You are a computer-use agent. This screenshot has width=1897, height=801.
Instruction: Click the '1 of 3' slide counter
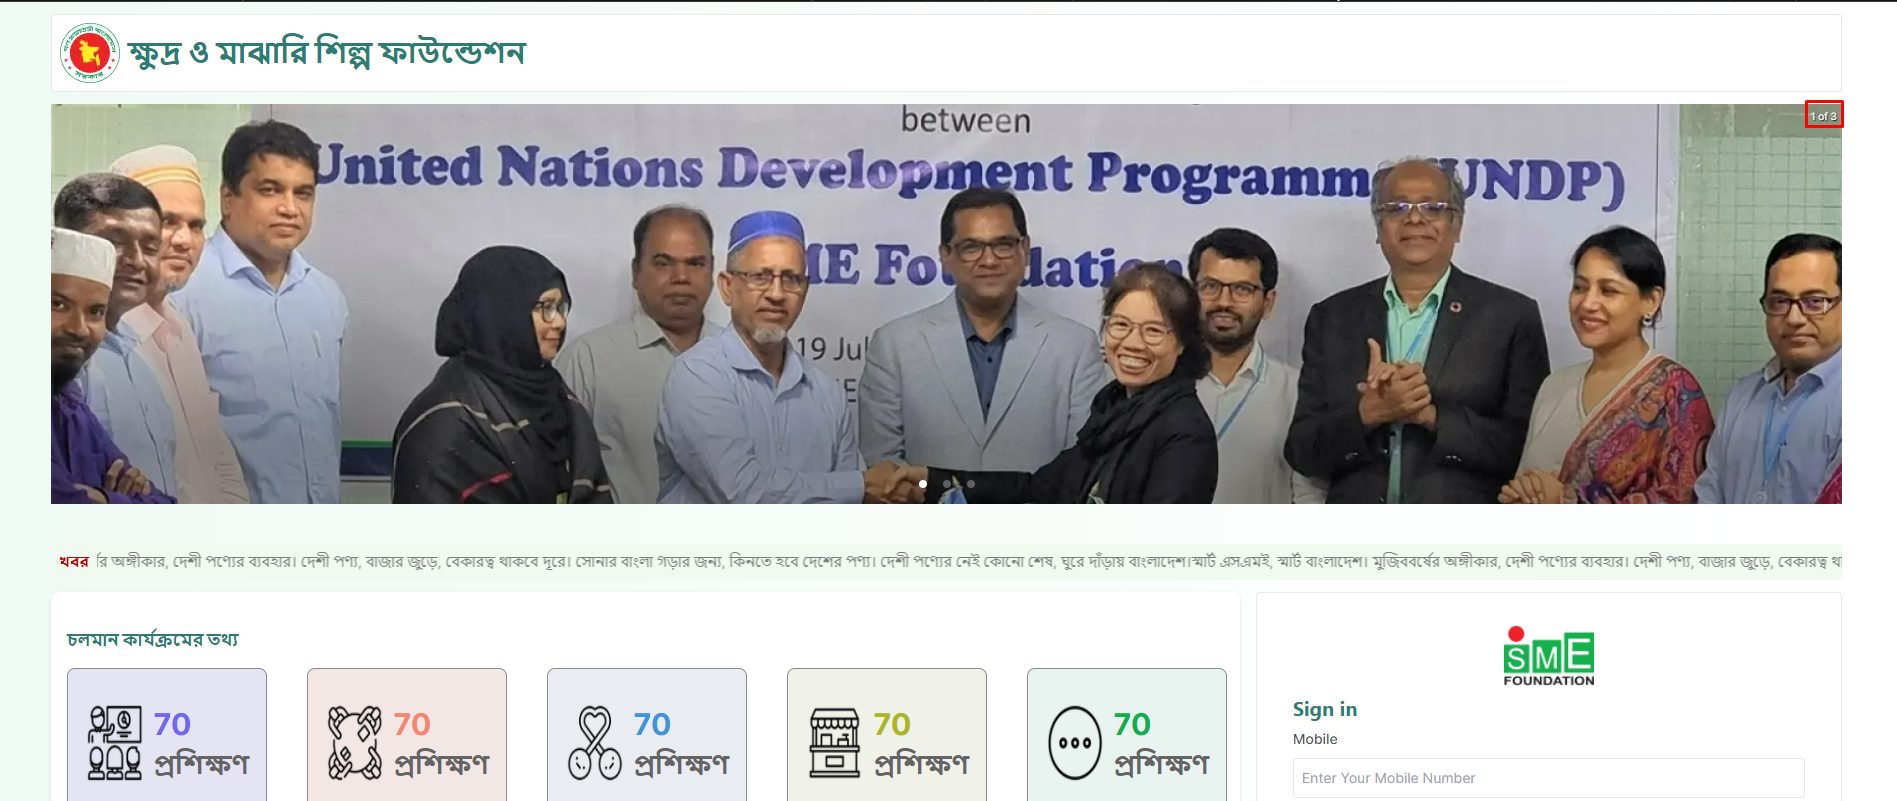point(1823,116)
